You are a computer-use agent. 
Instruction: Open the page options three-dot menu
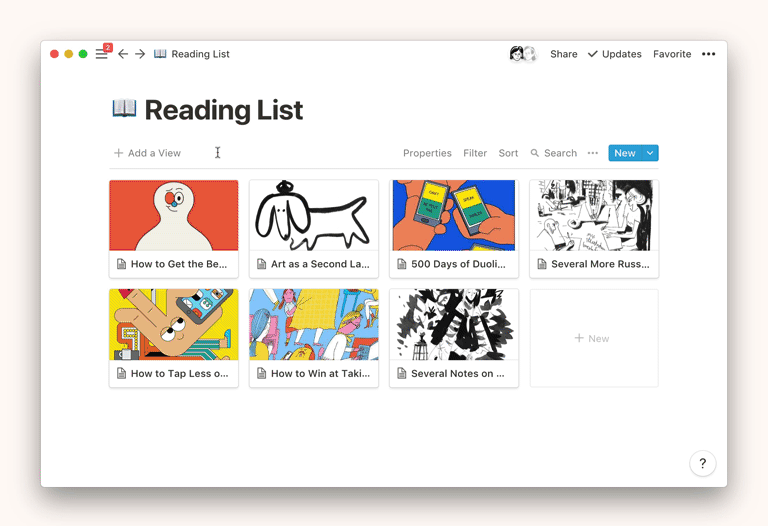(709, 54)
